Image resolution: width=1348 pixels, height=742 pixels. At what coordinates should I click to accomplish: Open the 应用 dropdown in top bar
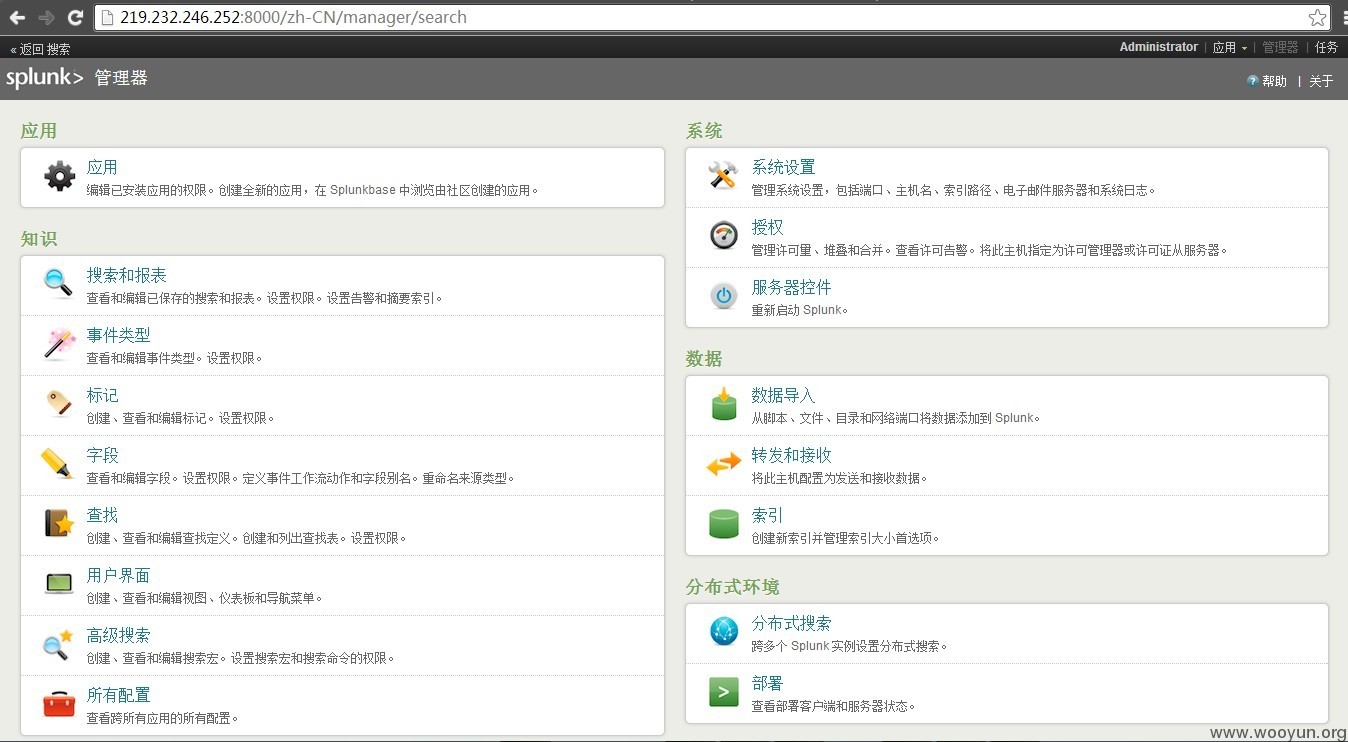click(x=1230, y=47)
